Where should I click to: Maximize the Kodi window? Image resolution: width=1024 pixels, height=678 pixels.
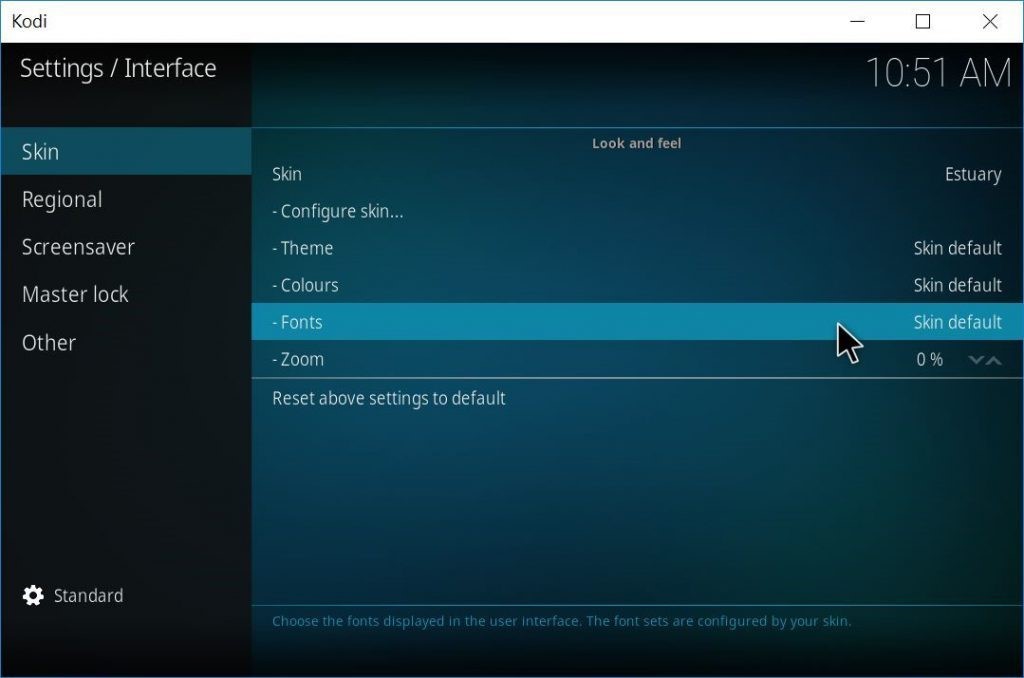pyautogui.click(x=923, y=22)
